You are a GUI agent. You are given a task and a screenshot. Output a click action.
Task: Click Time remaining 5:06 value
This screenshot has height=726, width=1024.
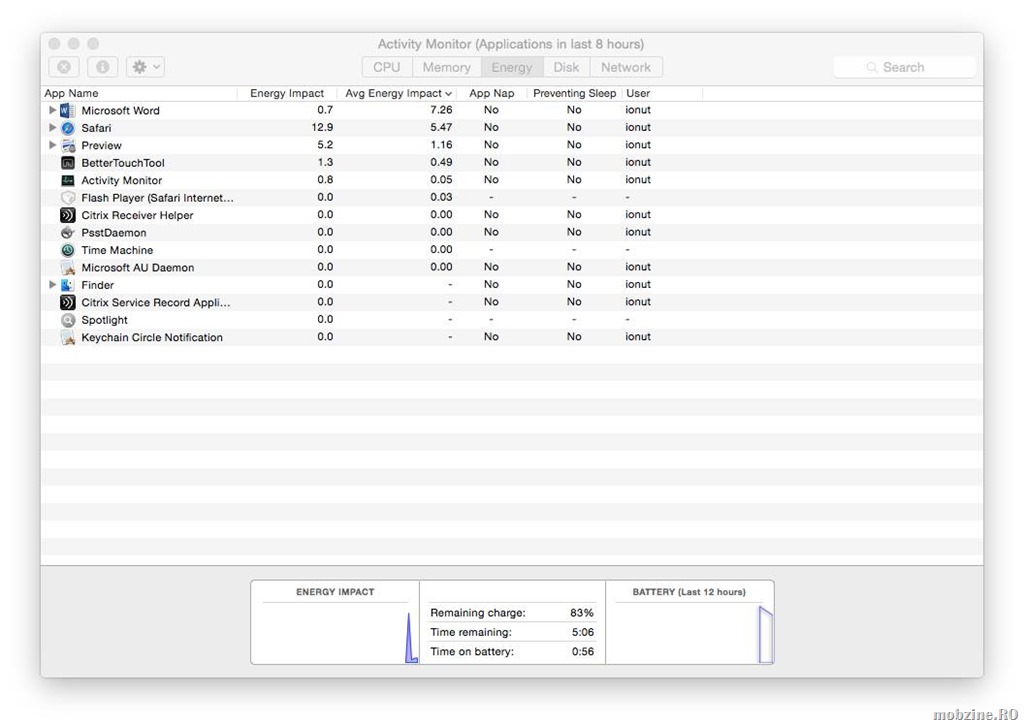(x=583, y=632)
